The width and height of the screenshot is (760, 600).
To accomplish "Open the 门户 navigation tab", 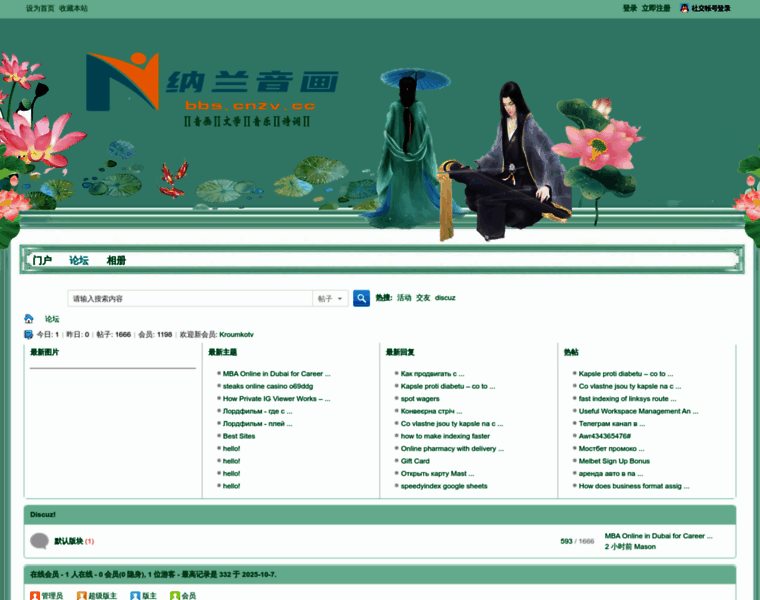I will [x=42, y=260].
